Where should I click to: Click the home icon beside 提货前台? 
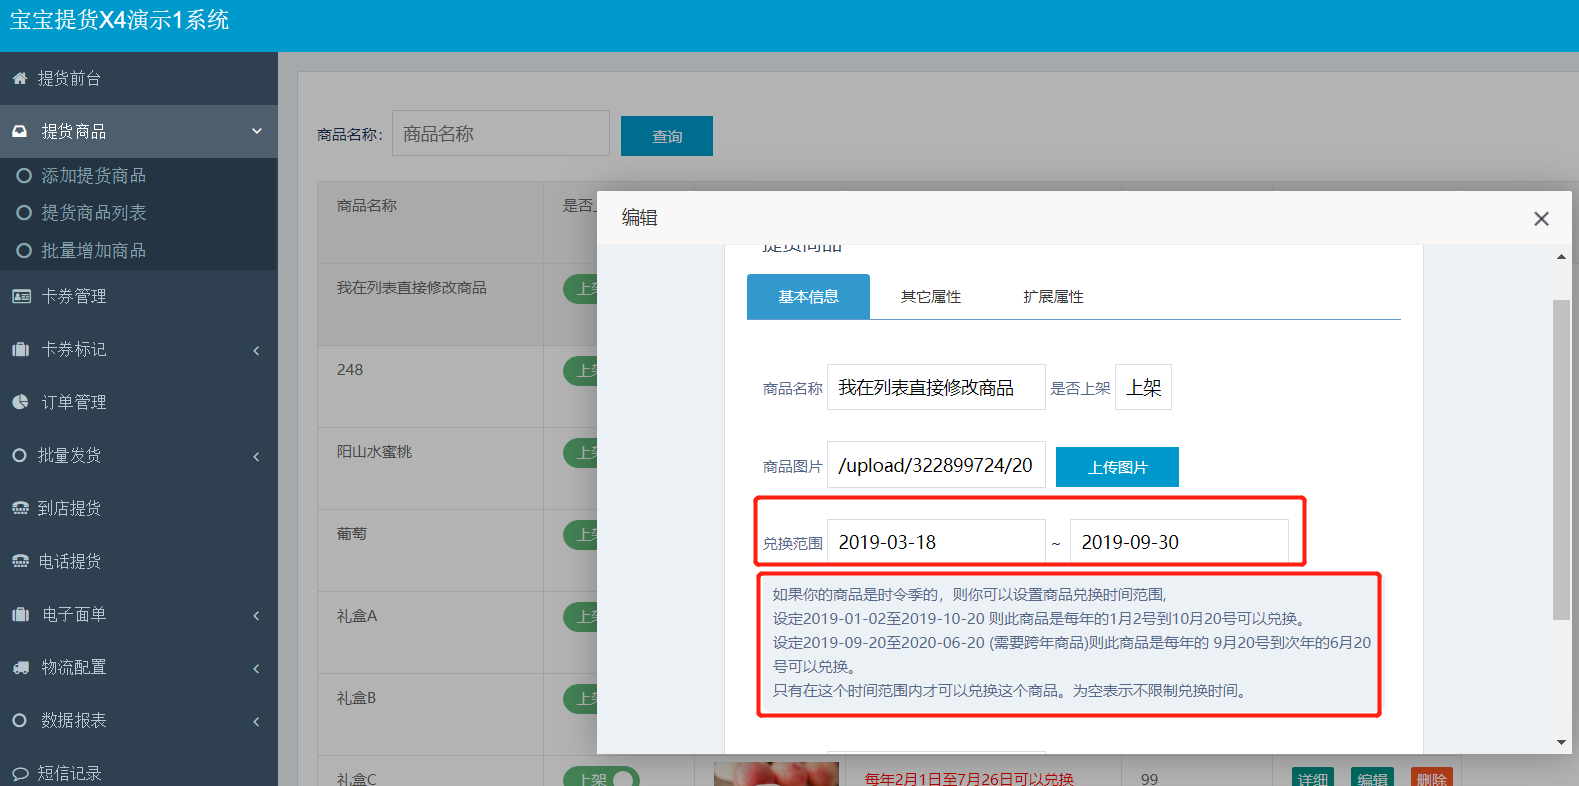pos(19,78)
